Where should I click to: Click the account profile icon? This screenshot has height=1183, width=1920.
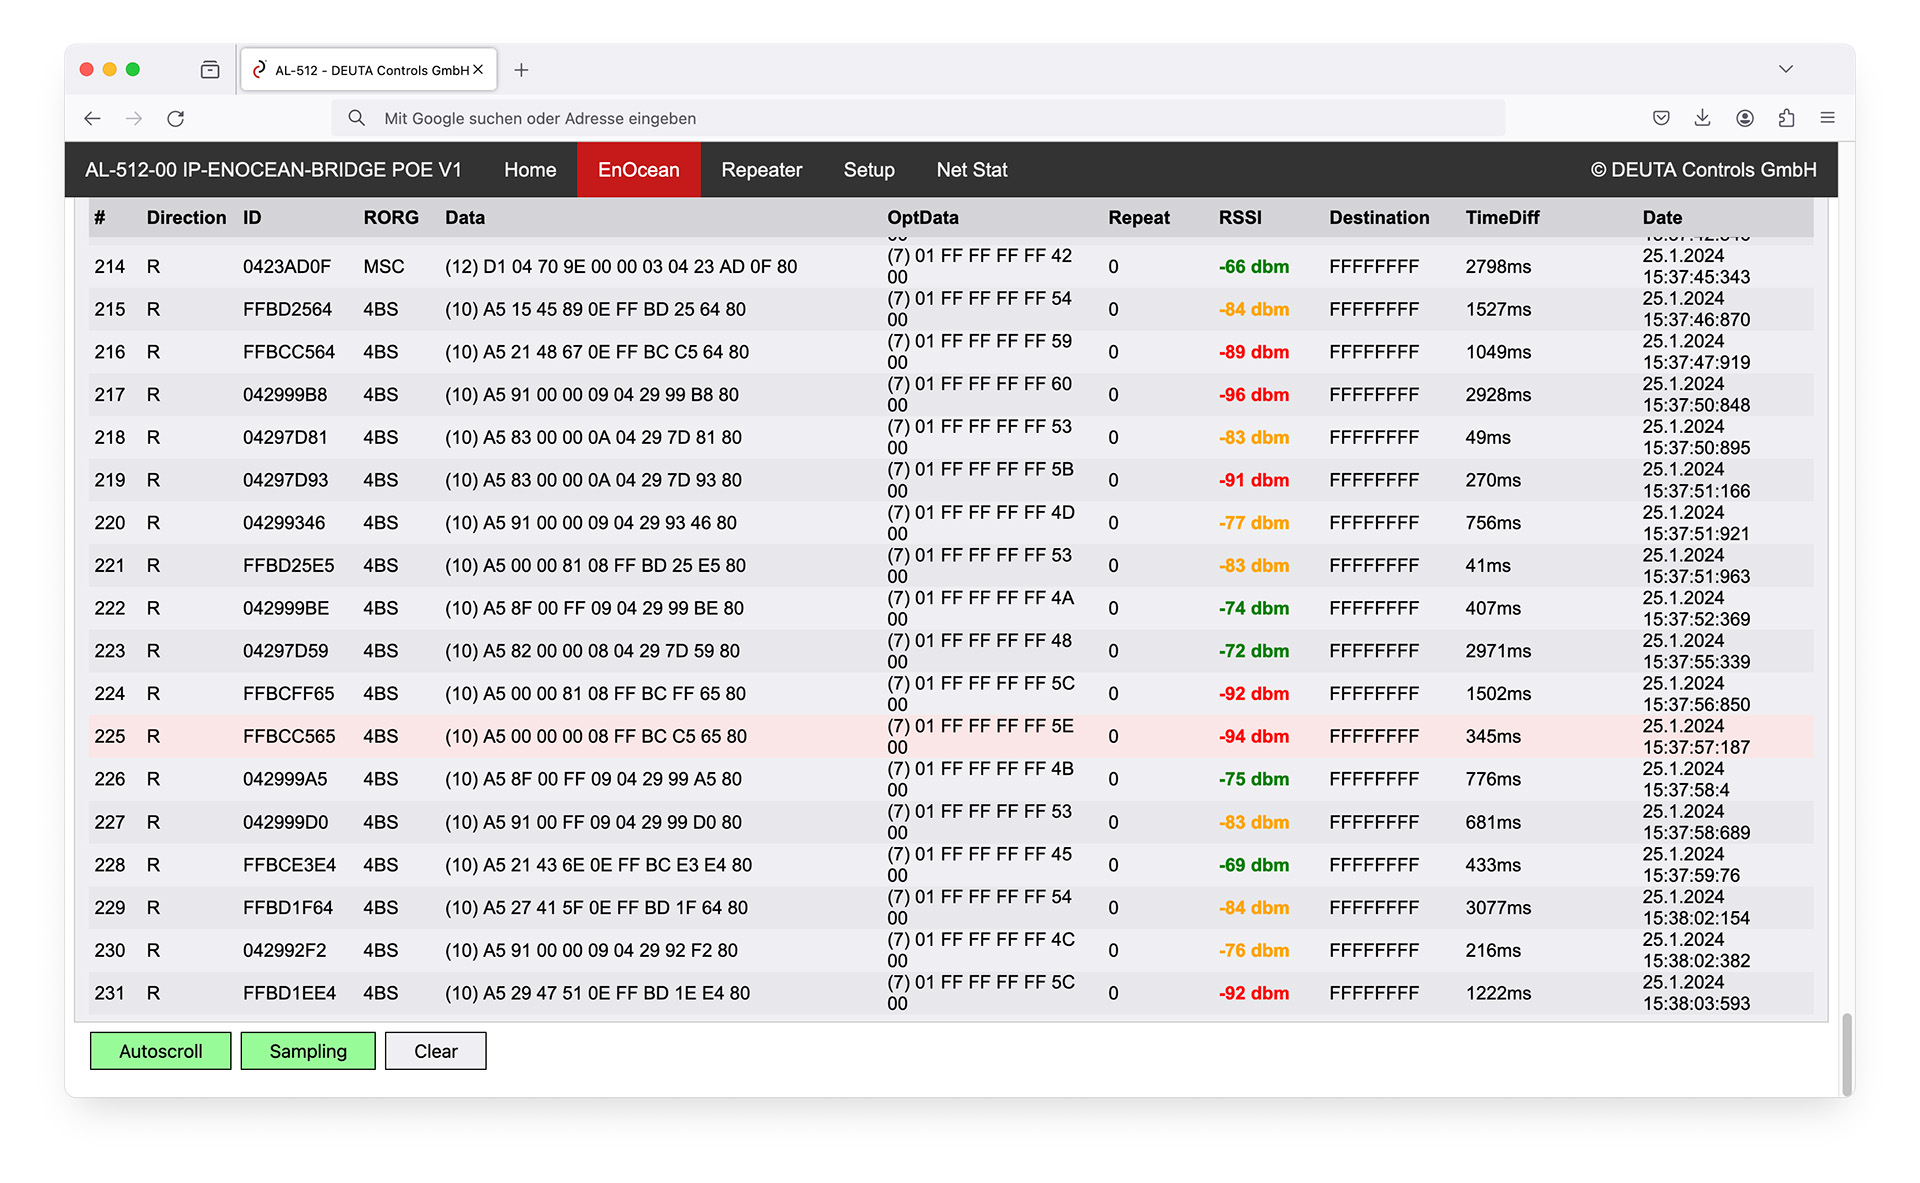[1745, 118]
